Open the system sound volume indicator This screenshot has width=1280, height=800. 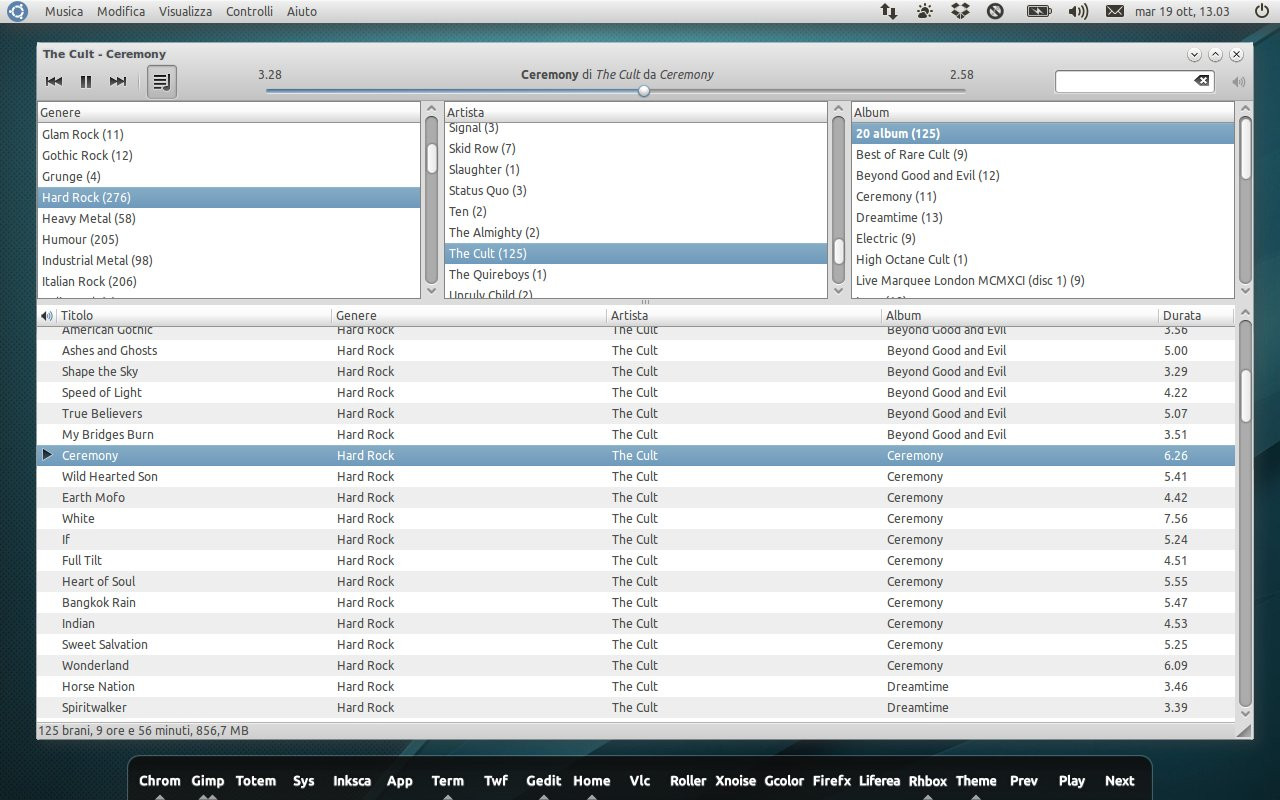tap(1078, 11)
